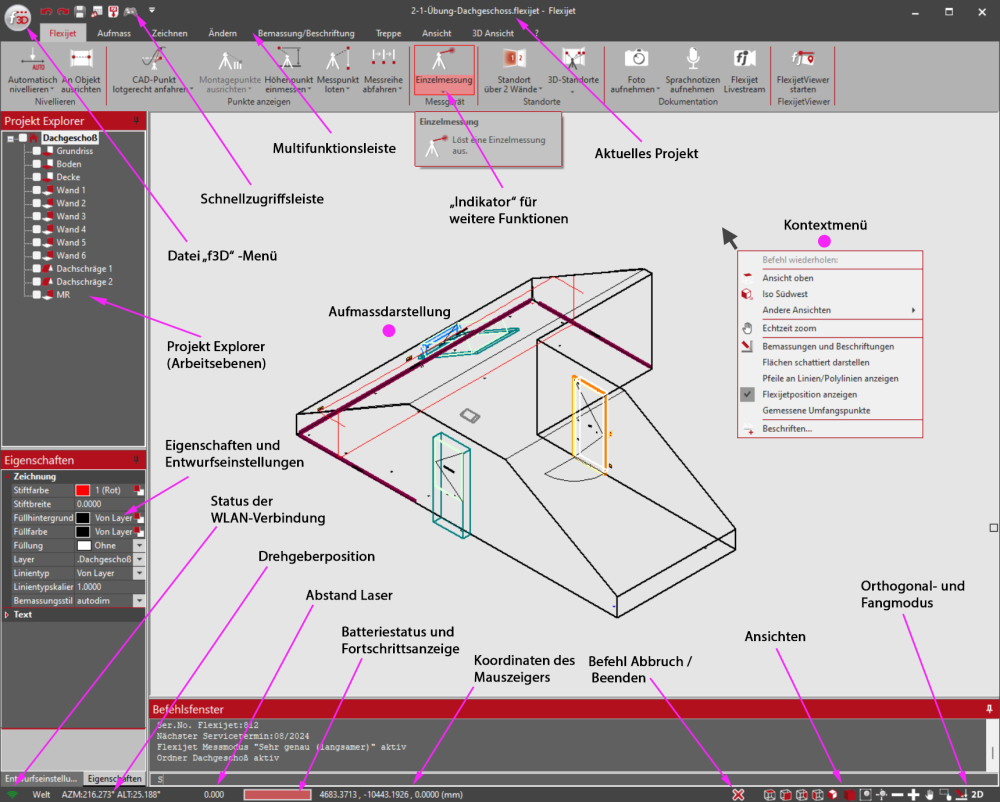Viewport: 1000px width, 802px height.
Task: Toggle the Boden layer checkbox
Action: pos(37,164)
